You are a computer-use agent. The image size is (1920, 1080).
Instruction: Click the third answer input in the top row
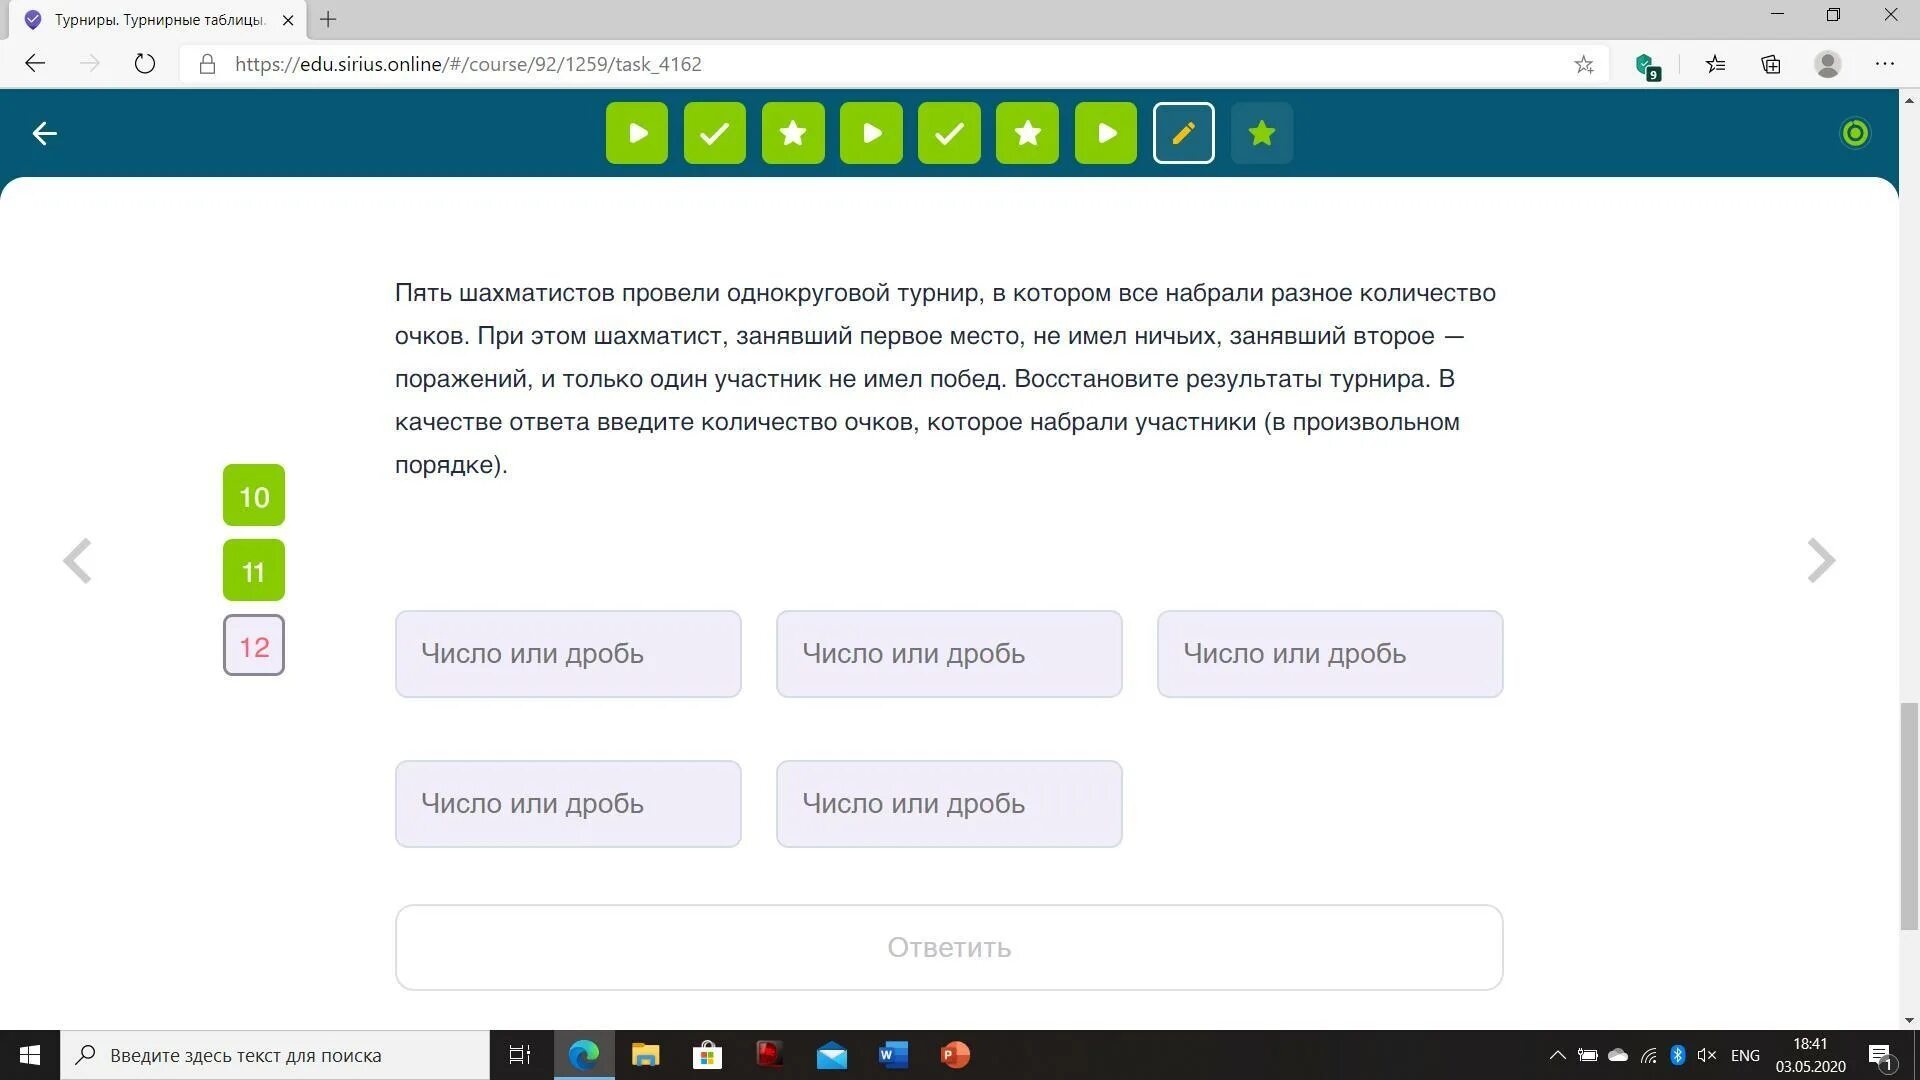coord(1329,654)
